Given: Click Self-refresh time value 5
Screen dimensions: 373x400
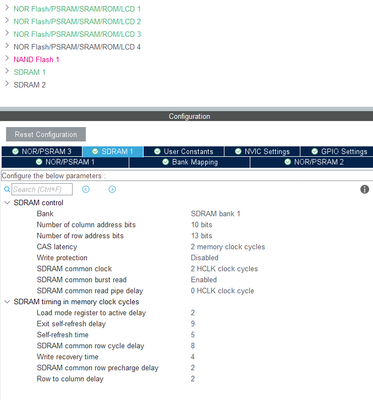Looking at the screenshot, I should tap(193, 335).
